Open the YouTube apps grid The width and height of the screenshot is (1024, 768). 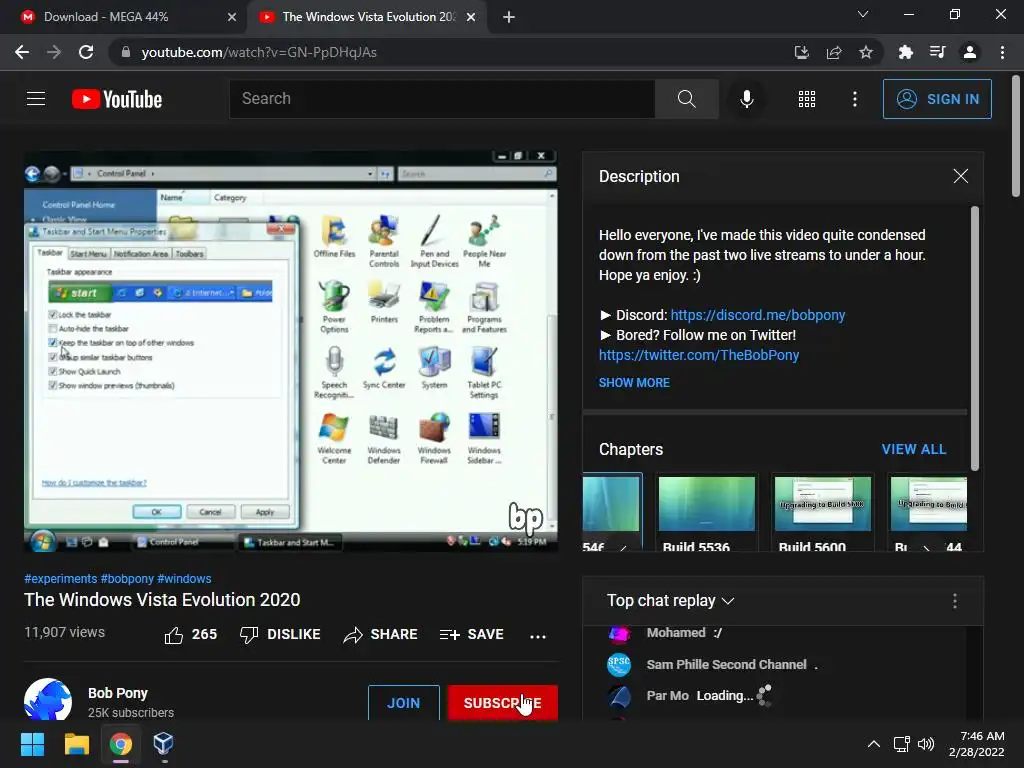click(x=807, y=99)
